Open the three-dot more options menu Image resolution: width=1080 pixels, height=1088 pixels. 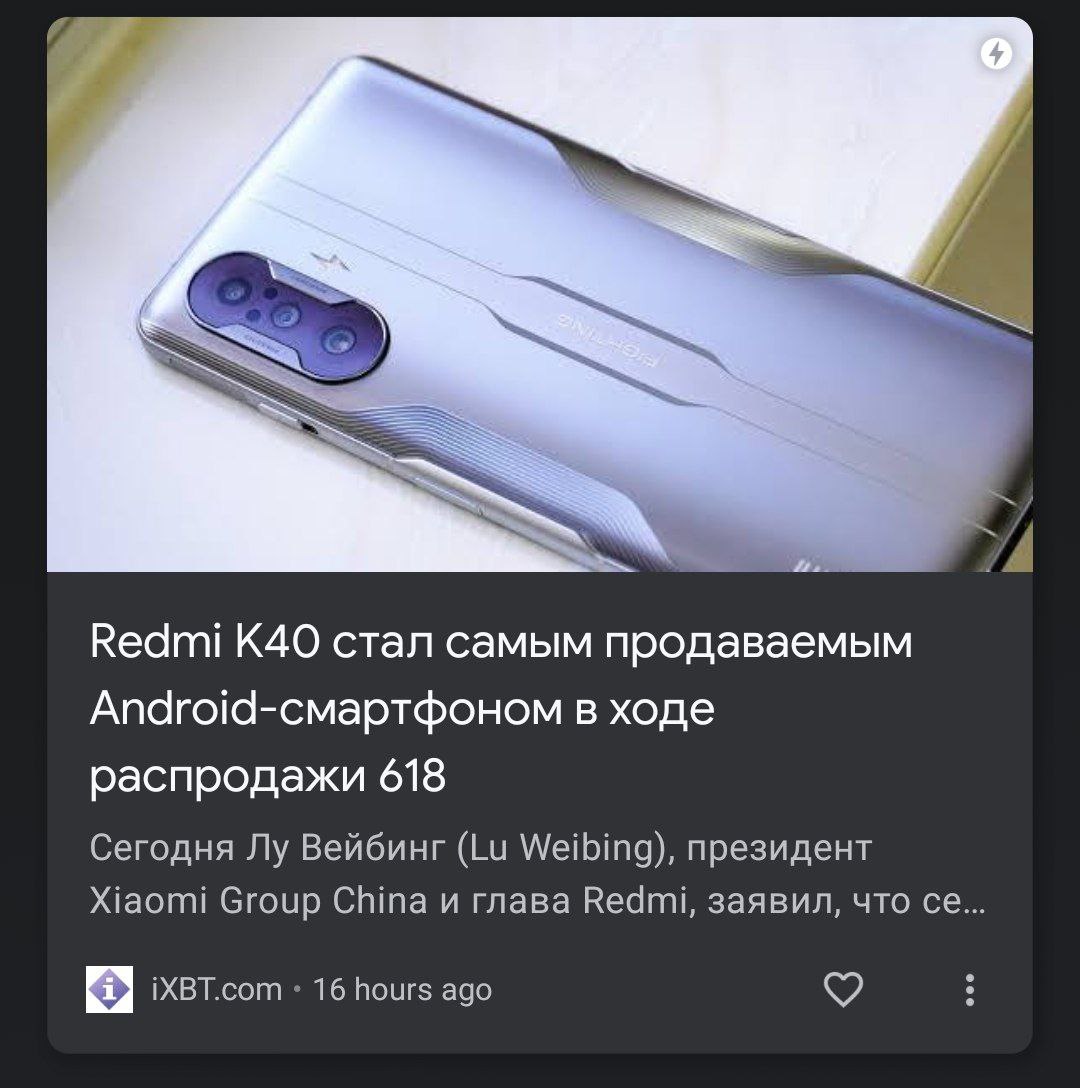(970, 989)
